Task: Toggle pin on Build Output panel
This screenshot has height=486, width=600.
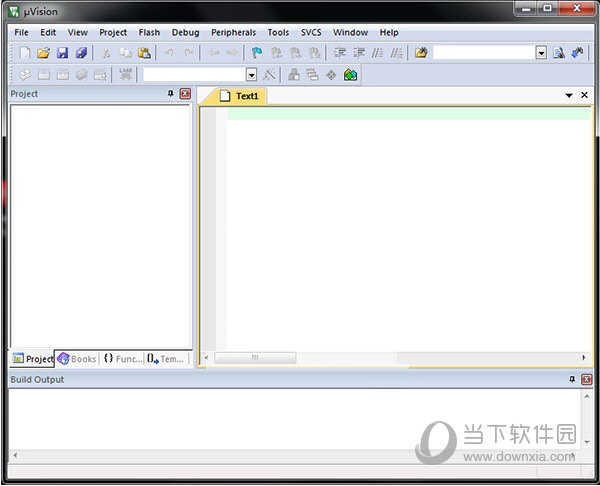Action: 572,379
